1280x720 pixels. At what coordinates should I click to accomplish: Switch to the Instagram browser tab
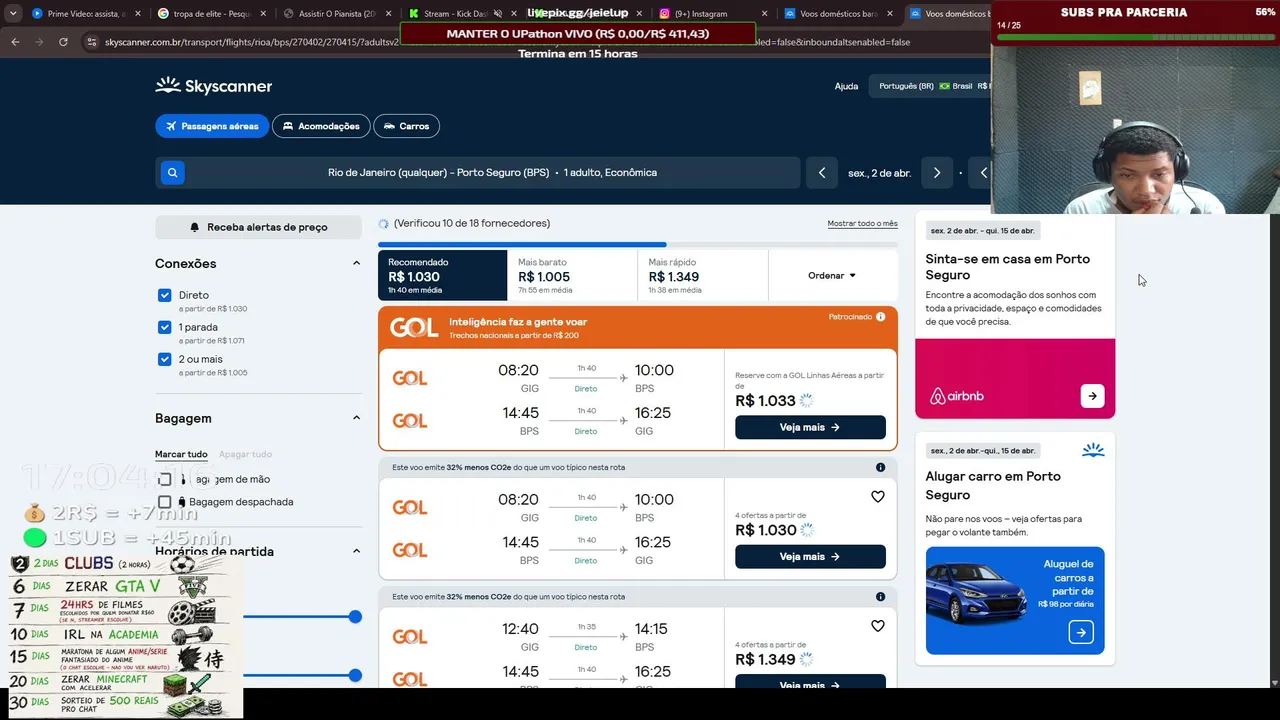(x=712, y=14)
